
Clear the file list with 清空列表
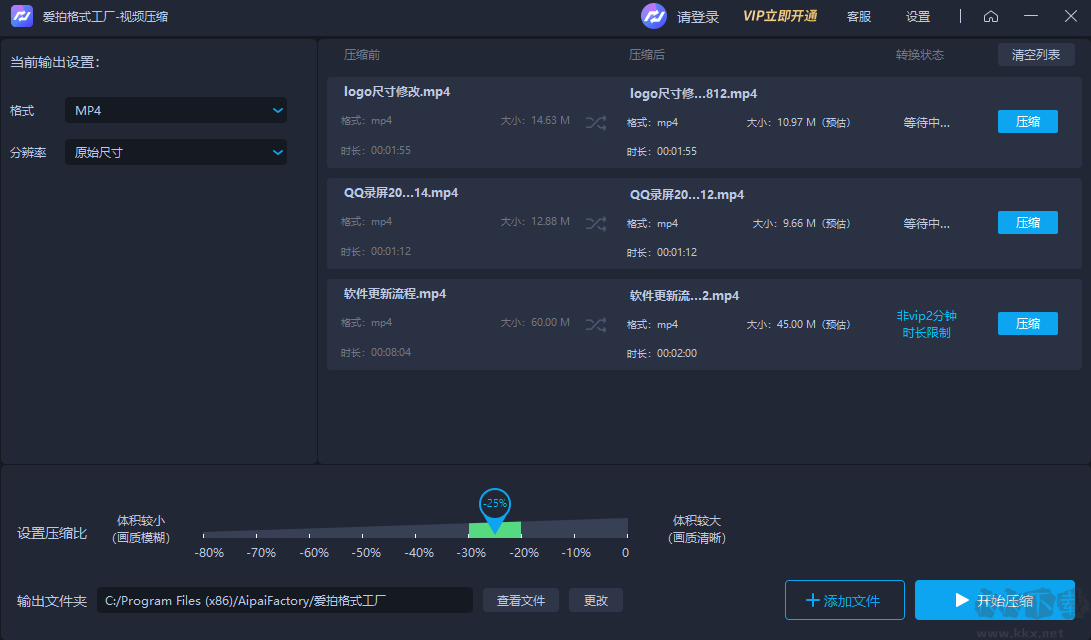point(1036,55)
